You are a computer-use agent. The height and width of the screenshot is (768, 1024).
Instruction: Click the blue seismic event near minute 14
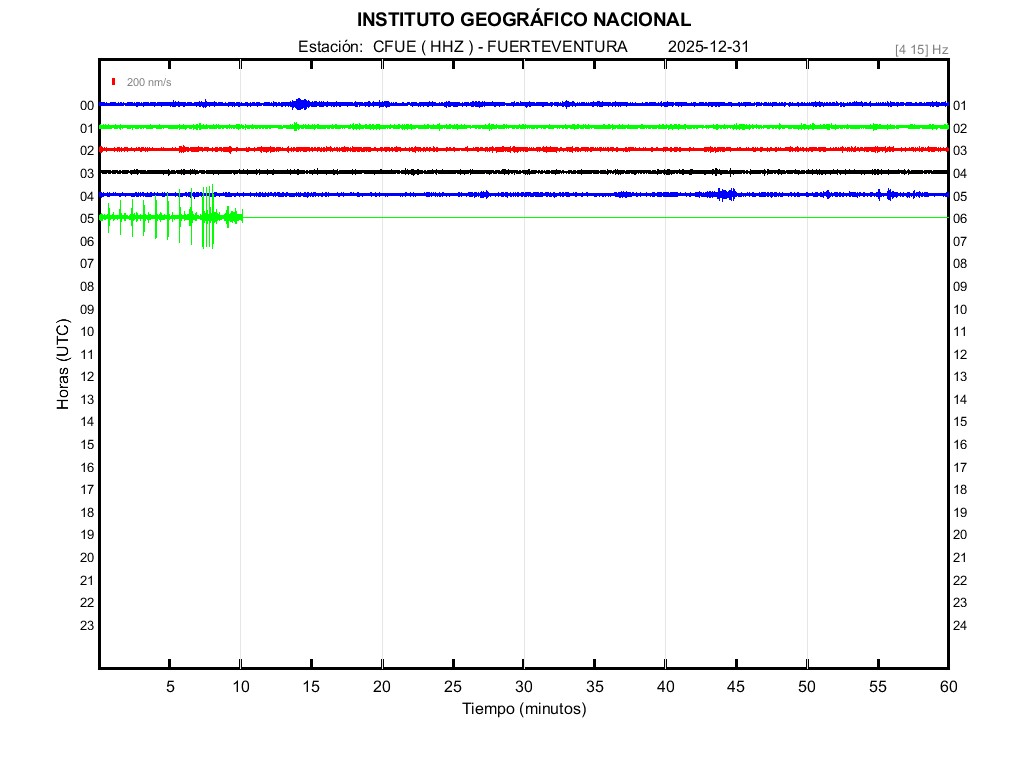click(299, 104)
